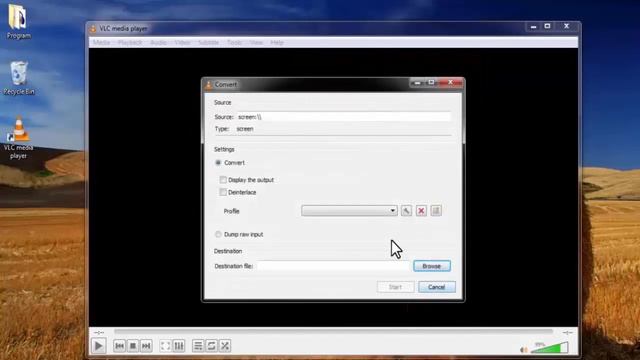640x360 pixels.
Task: Open the Playback menu
Action: click(130, 42)
